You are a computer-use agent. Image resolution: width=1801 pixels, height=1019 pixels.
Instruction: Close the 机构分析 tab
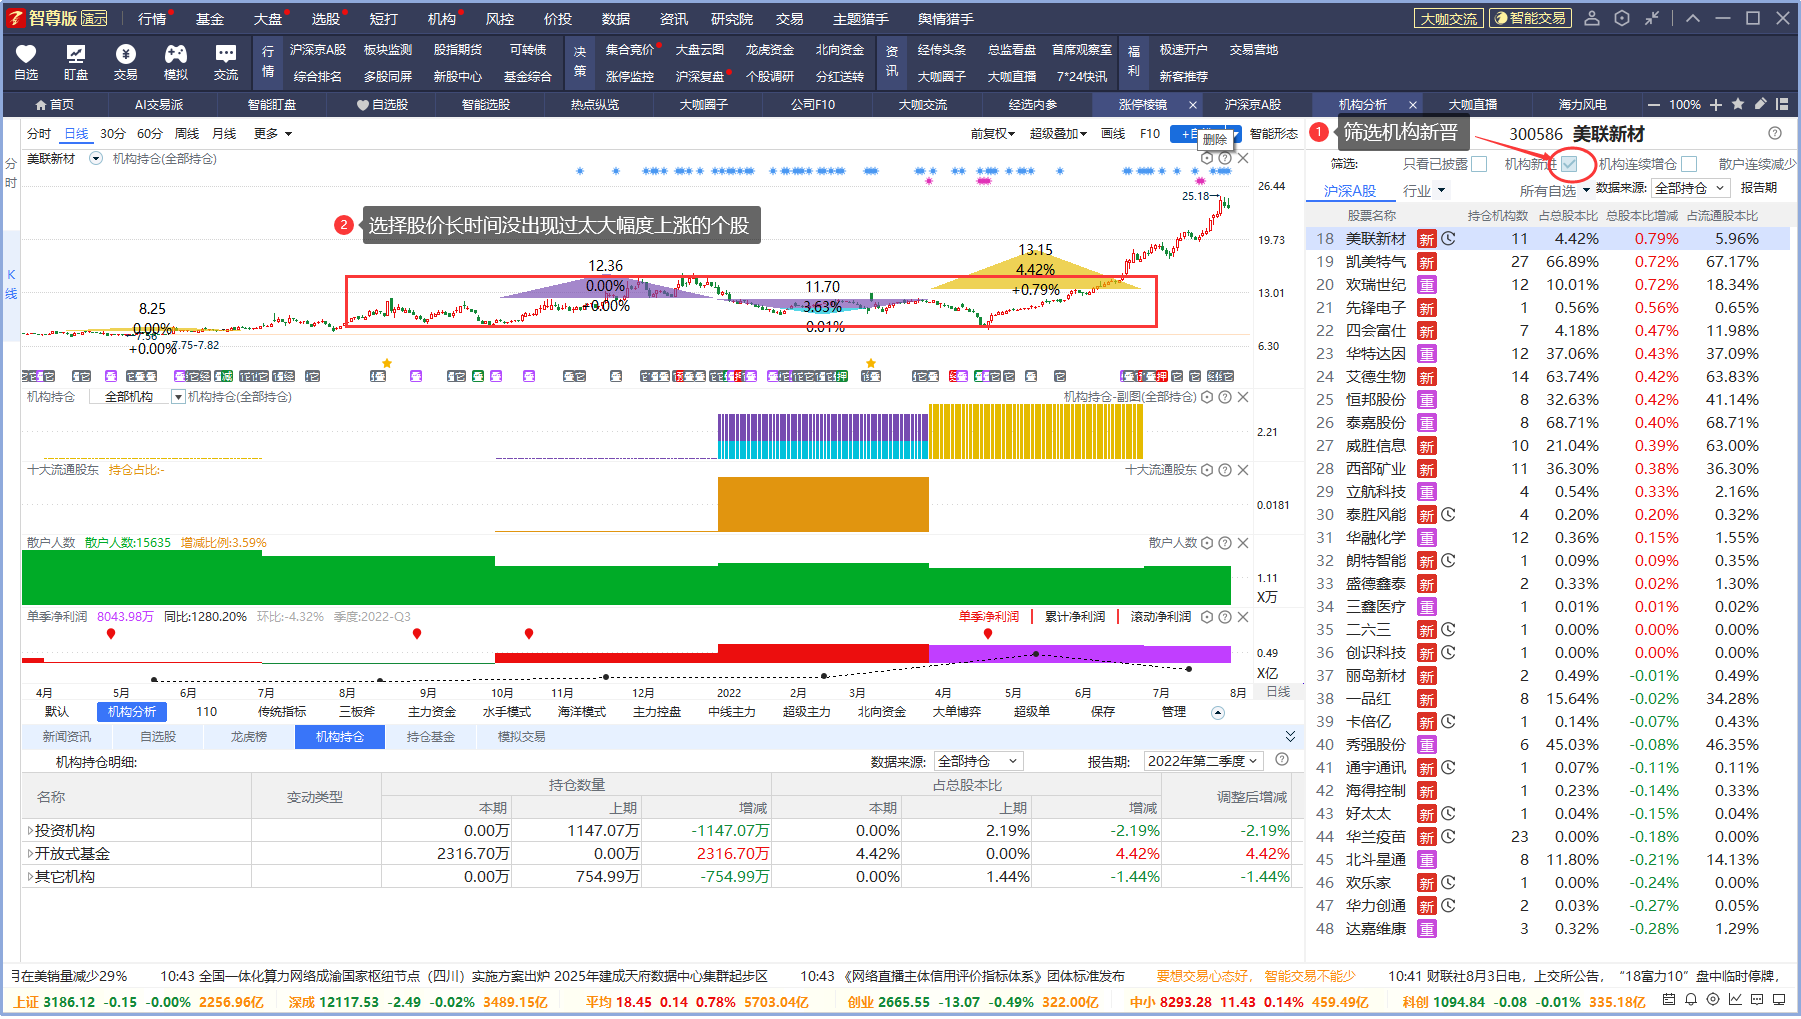click(1413, 104)
